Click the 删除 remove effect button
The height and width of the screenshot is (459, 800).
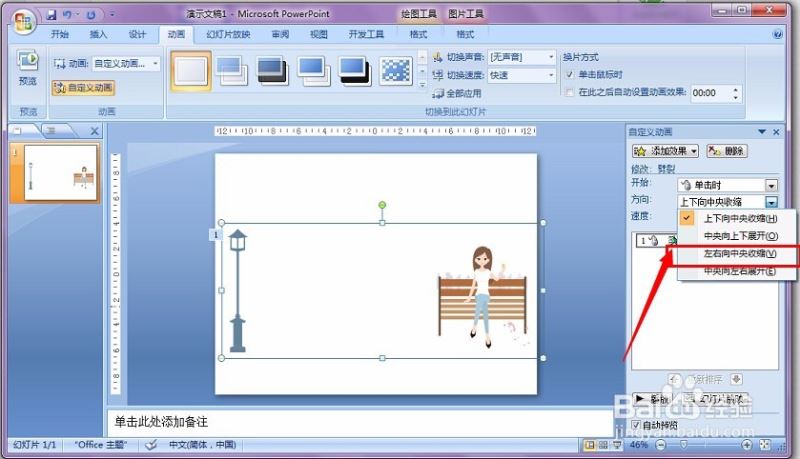tap(727, 151)
